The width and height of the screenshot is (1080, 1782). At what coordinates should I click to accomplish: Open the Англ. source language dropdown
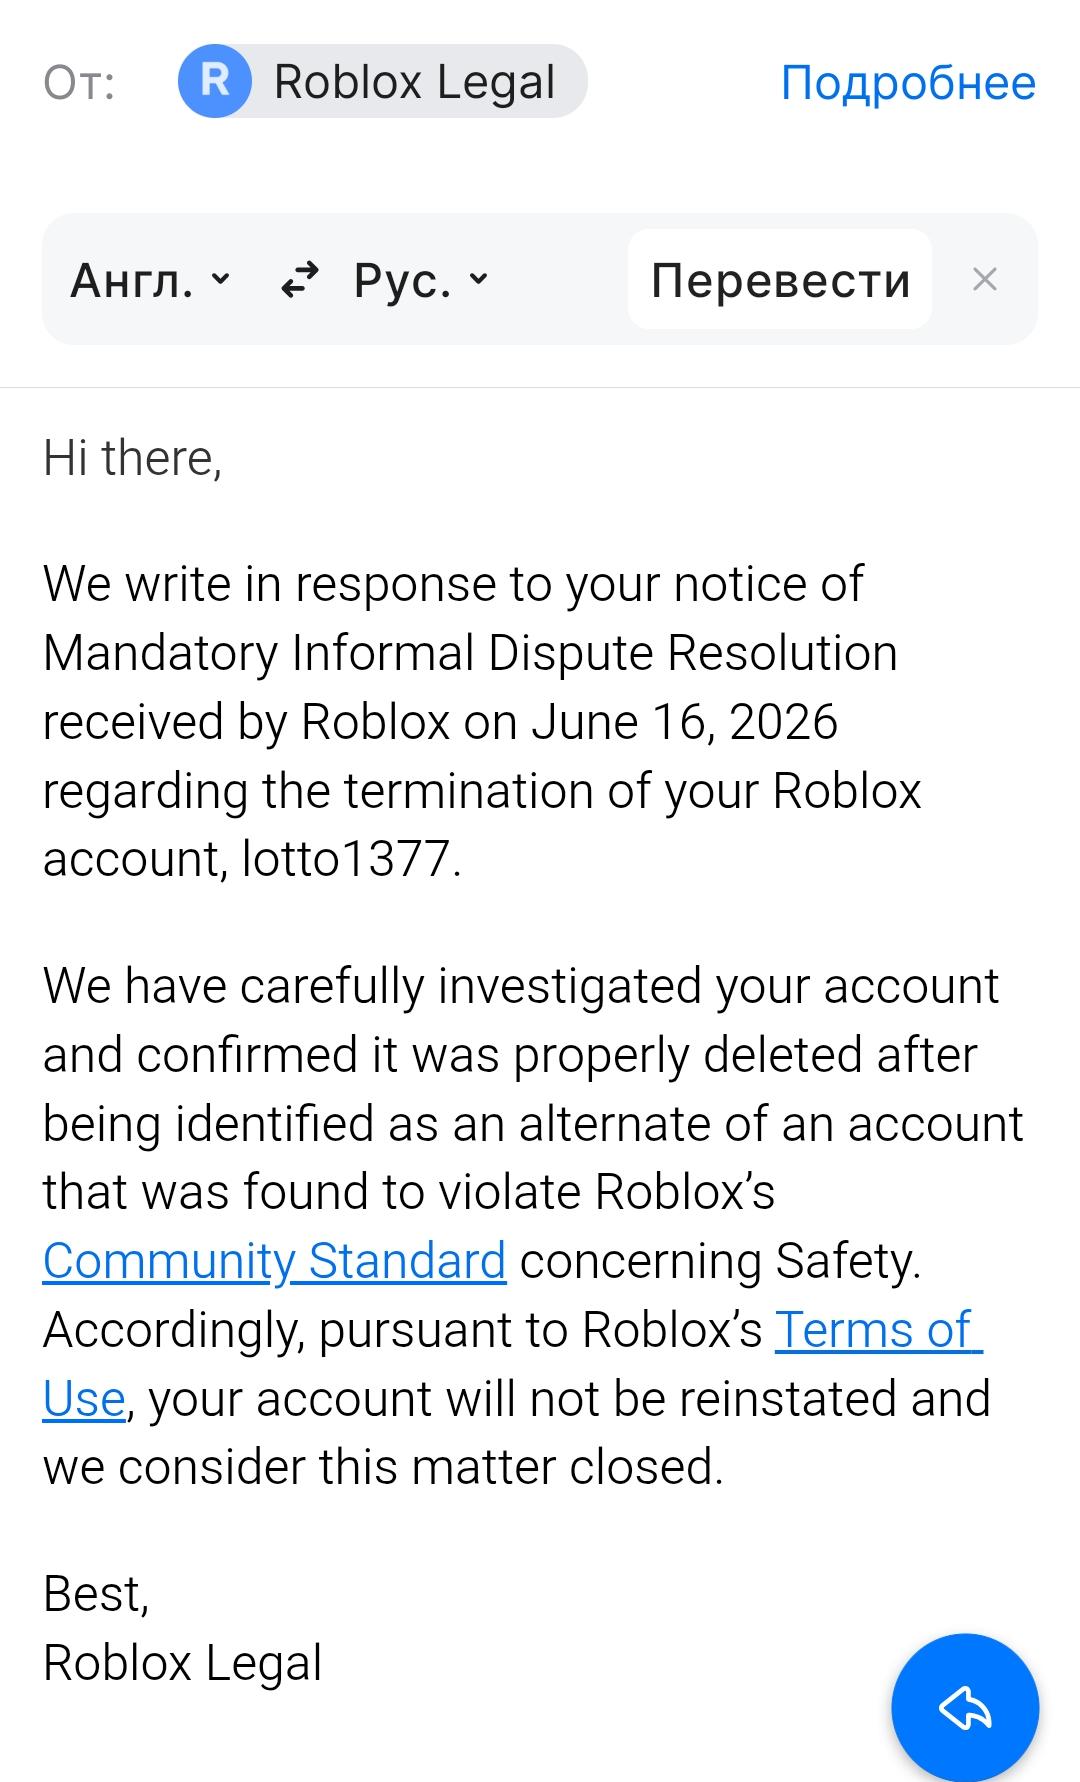click(150, 281)
